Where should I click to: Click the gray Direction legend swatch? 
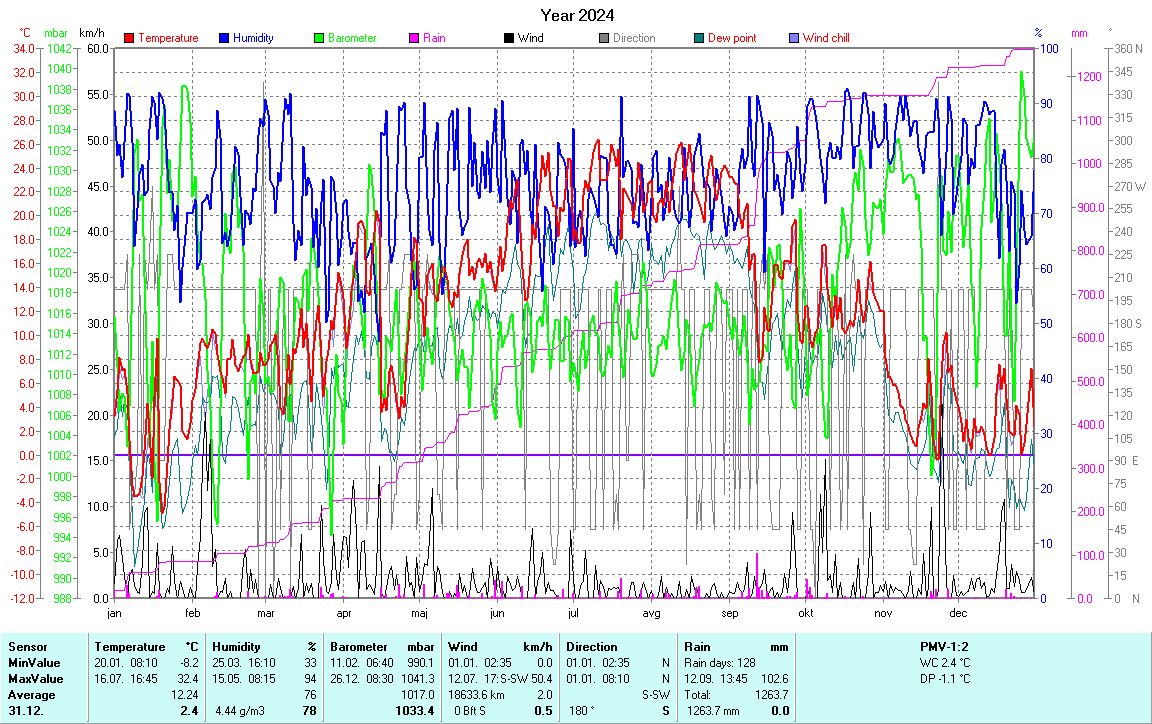[604, 38]
